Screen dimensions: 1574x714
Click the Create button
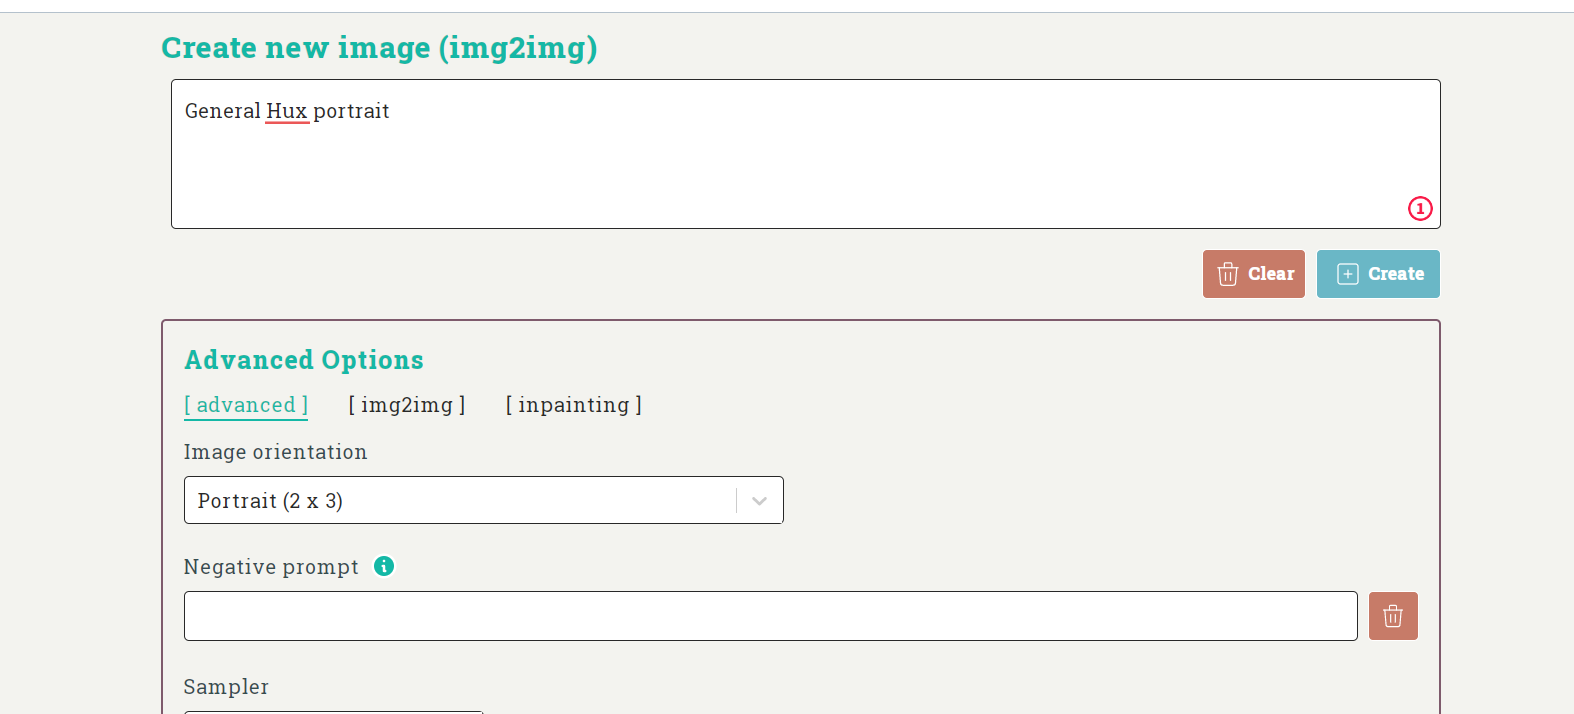click(1378, 274)
